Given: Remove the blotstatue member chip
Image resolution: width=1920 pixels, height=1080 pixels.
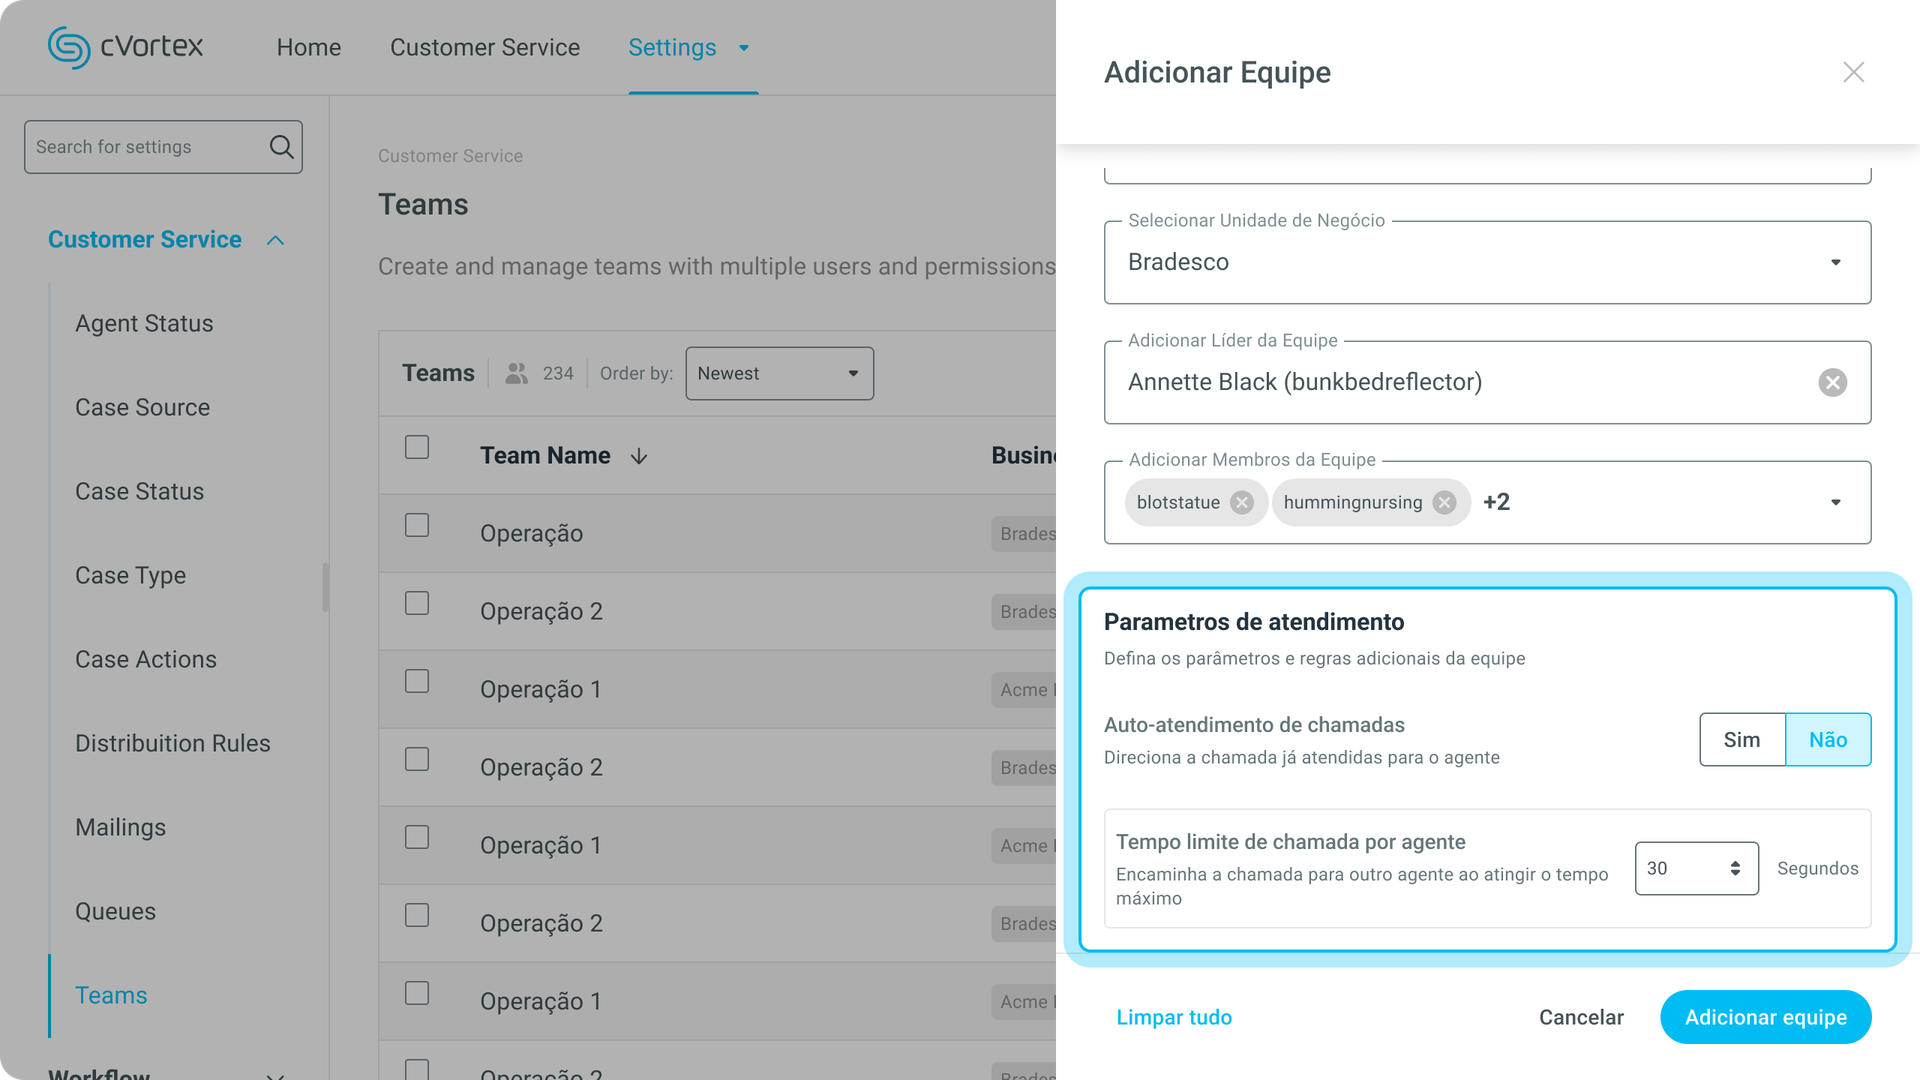Looking at the screenshot, I should 1241,502.
